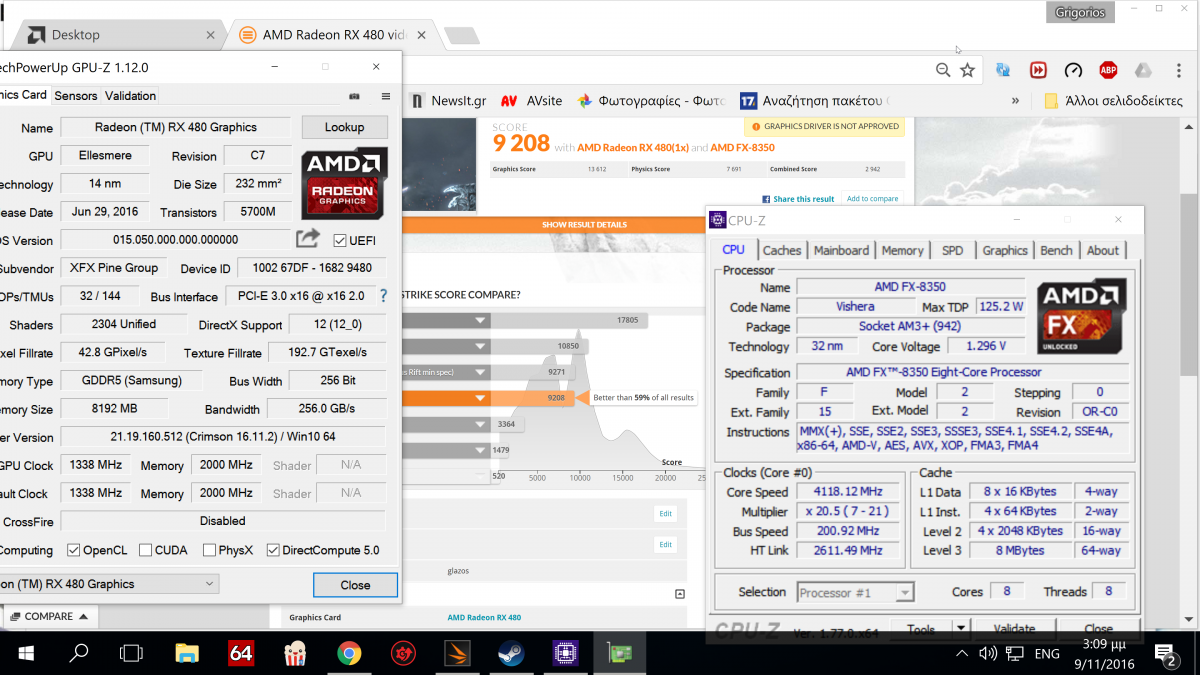Take a GPU-Z screenshot with camera icon
1200x675 pixels.
click(354, 96)
